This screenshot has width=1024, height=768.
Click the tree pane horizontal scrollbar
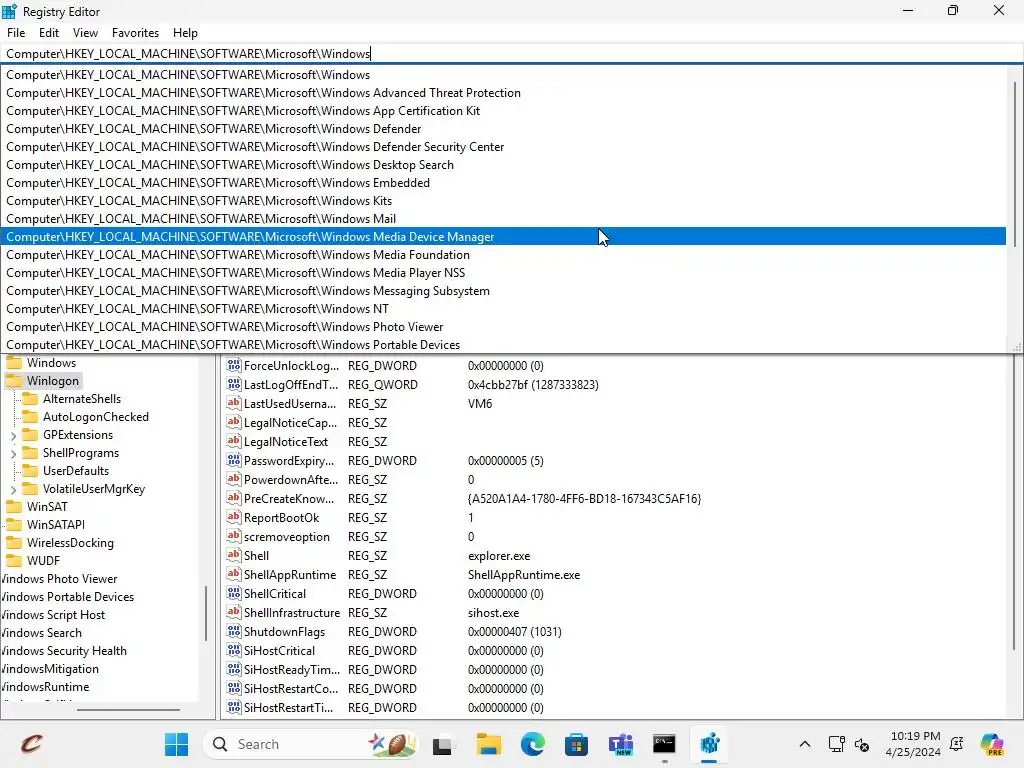tap(129, 709)
